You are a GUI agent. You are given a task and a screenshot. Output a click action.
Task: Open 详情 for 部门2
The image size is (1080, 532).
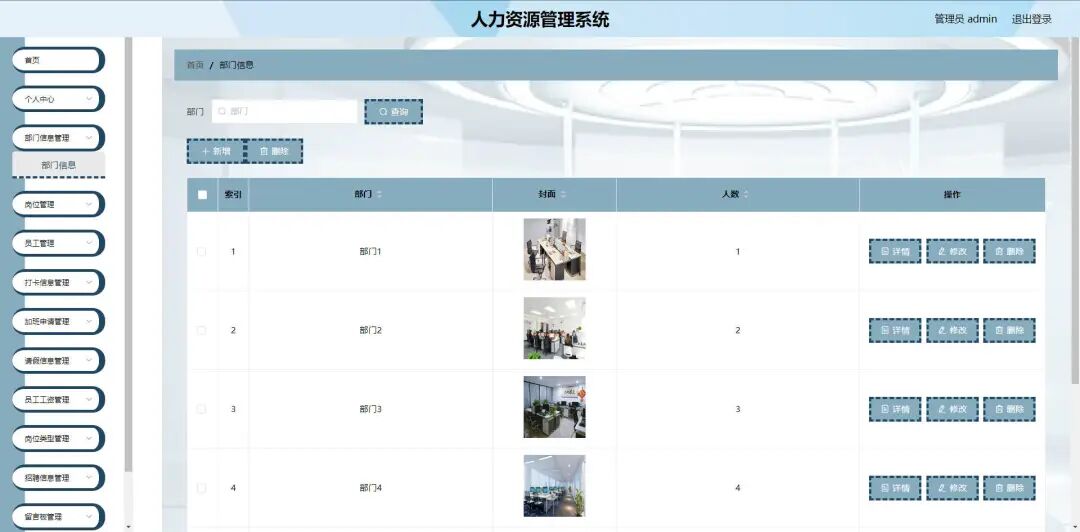[895, 330]
